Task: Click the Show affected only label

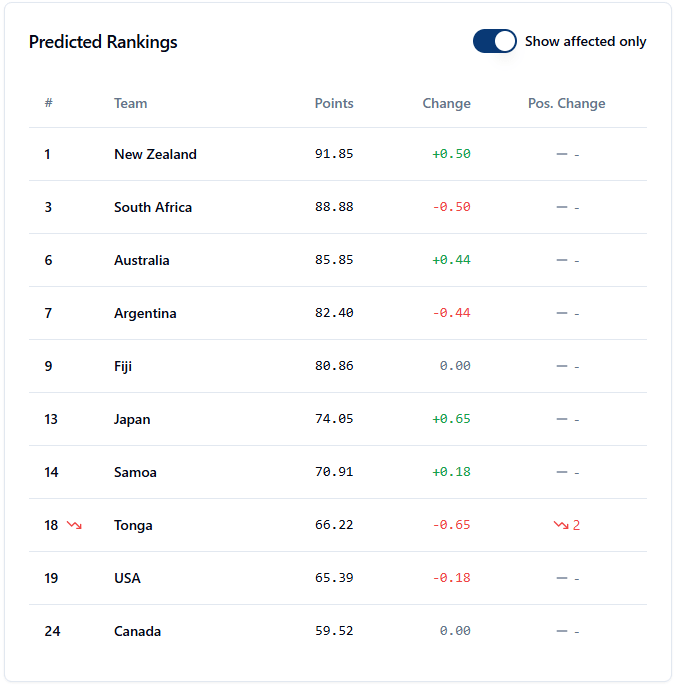Action: click(x=585, y=42)
